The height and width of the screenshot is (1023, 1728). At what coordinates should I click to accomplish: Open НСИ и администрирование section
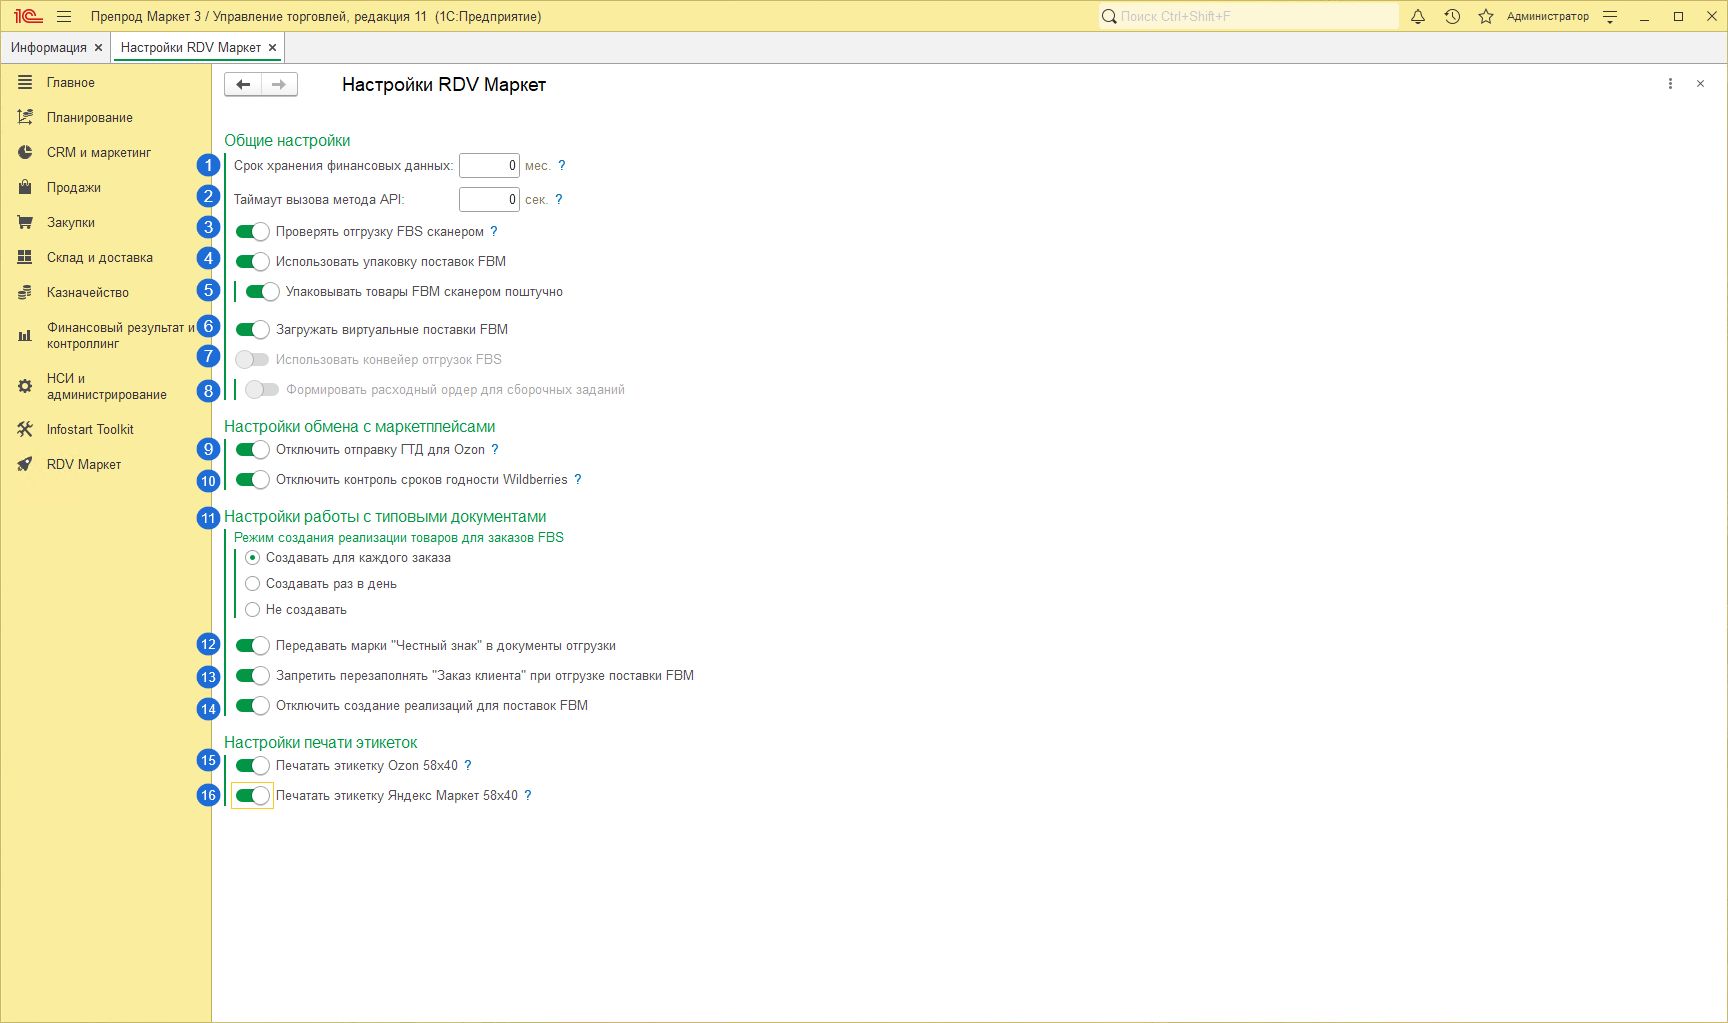coord(106,387)
